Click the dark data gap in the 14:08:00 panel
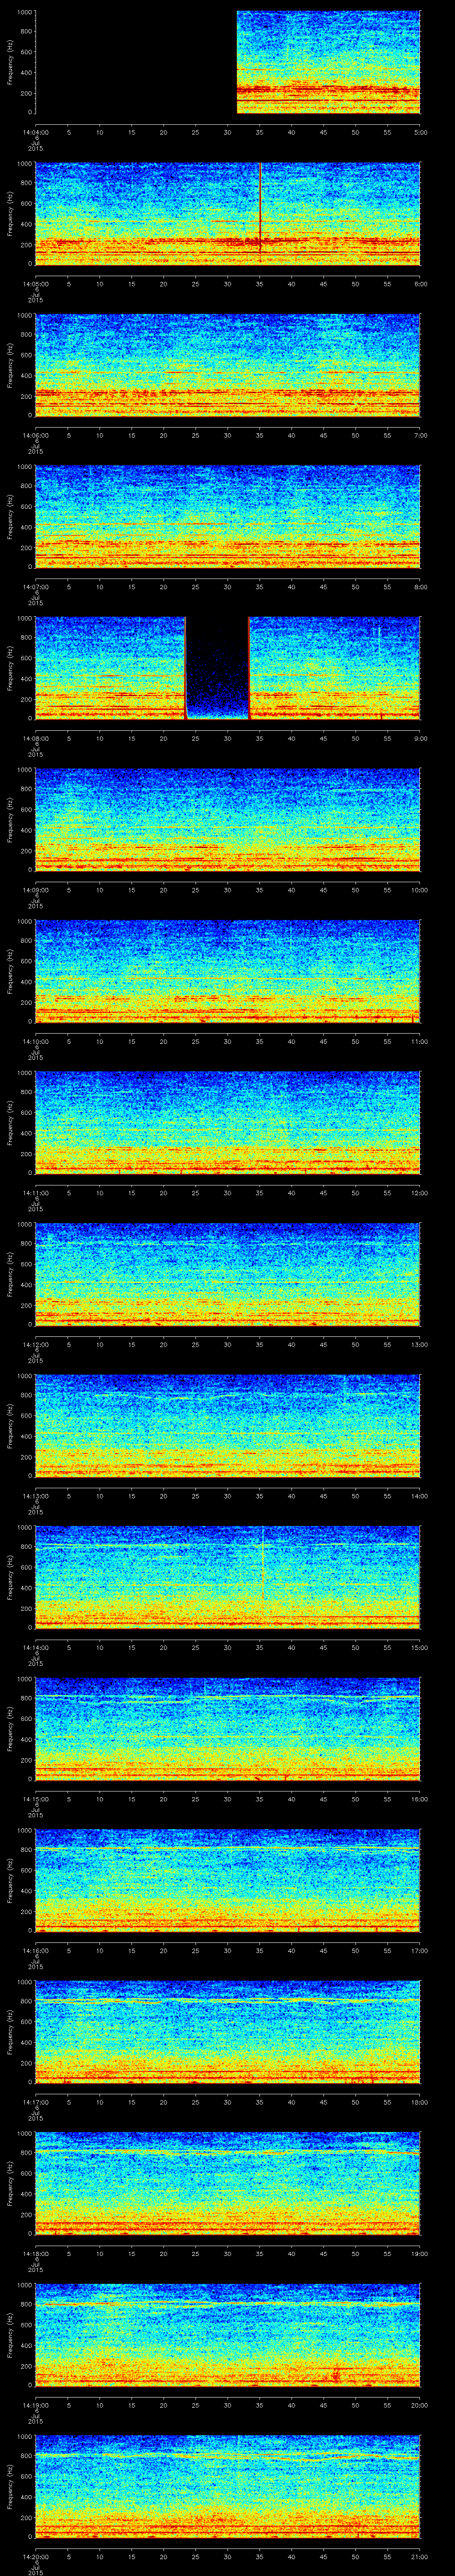This screenshot has width=455, height=2576. 217,668
